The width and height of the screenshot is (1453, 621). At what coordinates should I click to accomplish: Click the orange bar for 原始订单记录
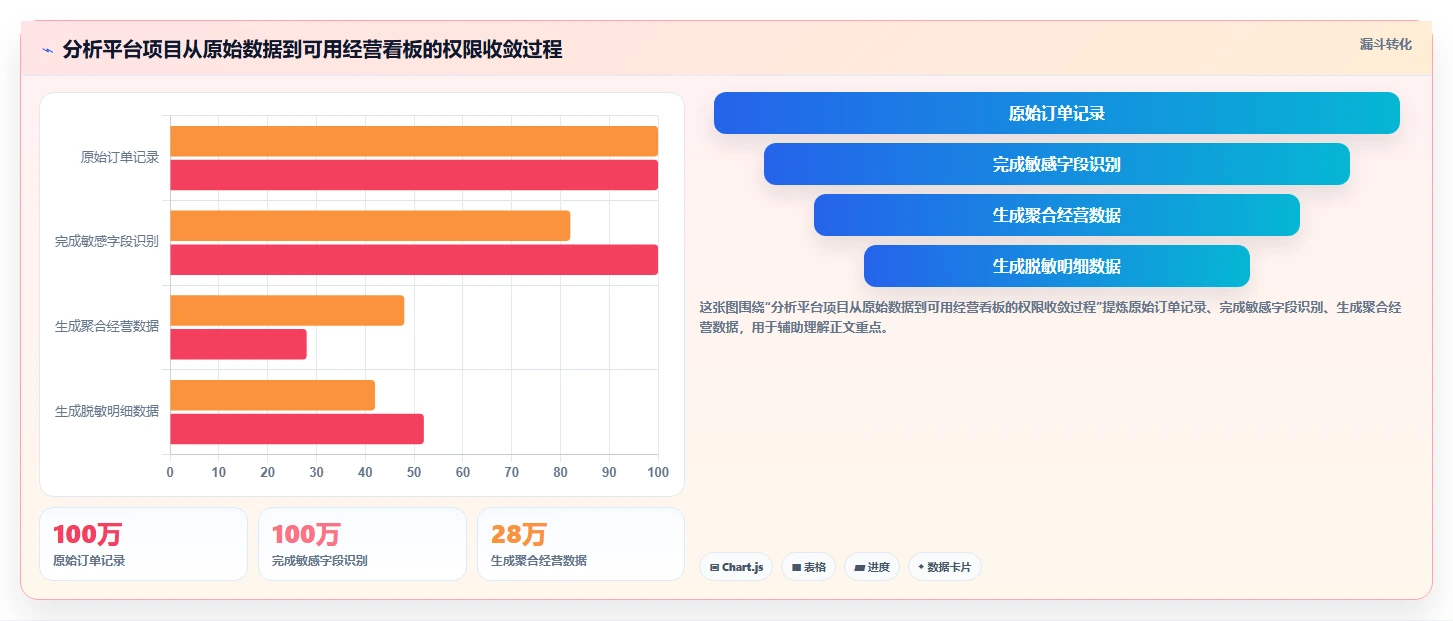tap(414, 141)
